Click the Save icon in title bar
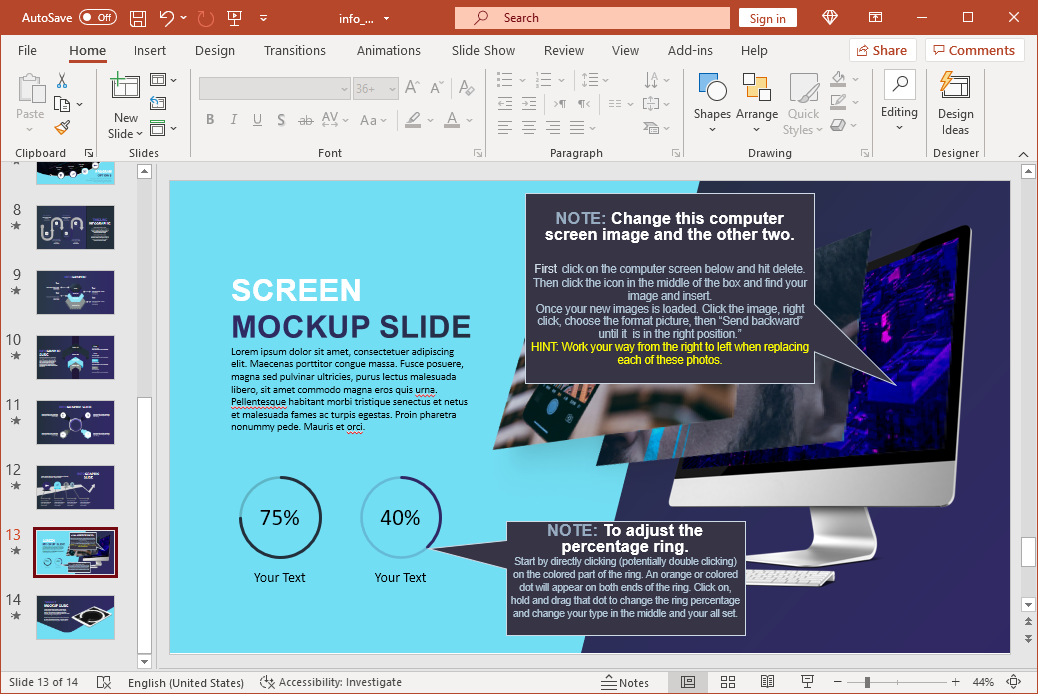Image resolution: width=1038 pixels, height=694 pixels. [x=138, y=18]
